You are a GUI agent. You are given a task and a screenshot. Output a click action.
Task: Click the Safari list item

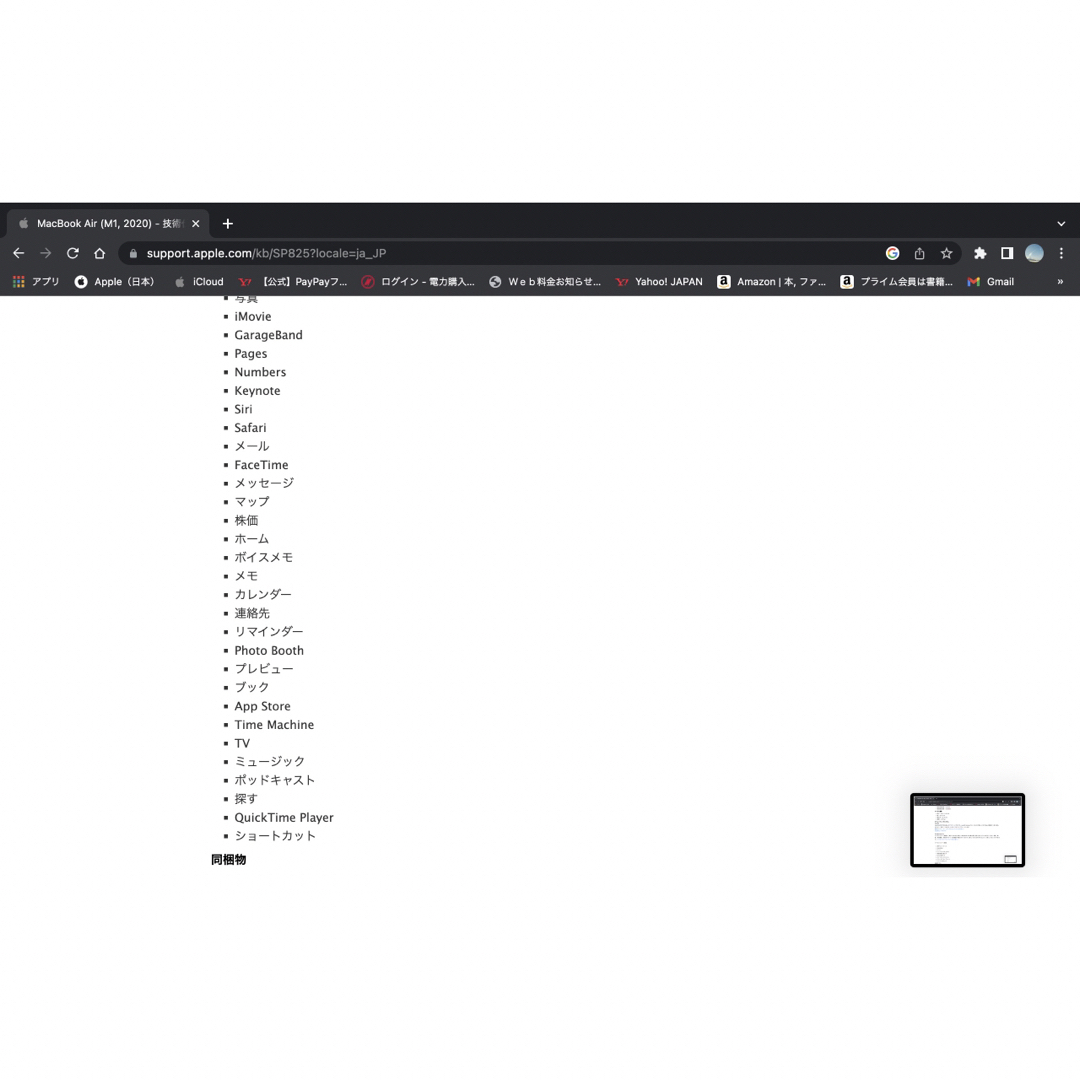pyautogui.click(x=250, y=428)
